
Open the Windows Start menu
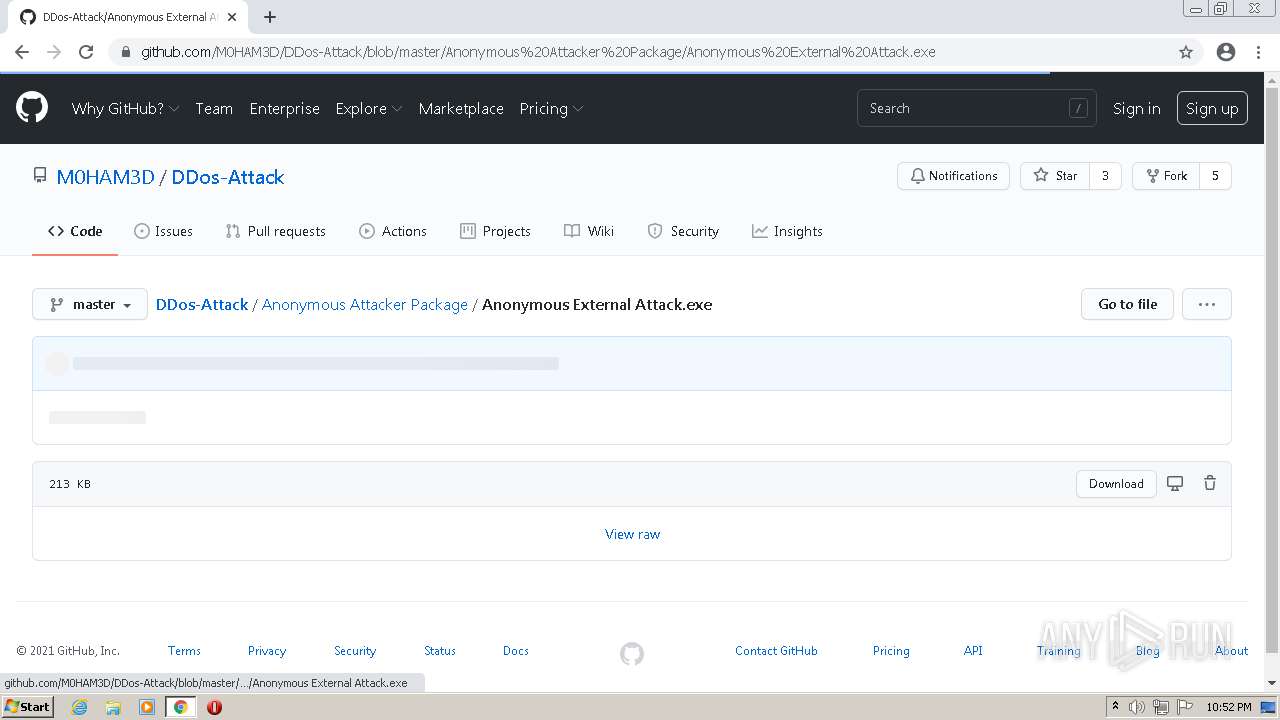(x=27, y=707)
